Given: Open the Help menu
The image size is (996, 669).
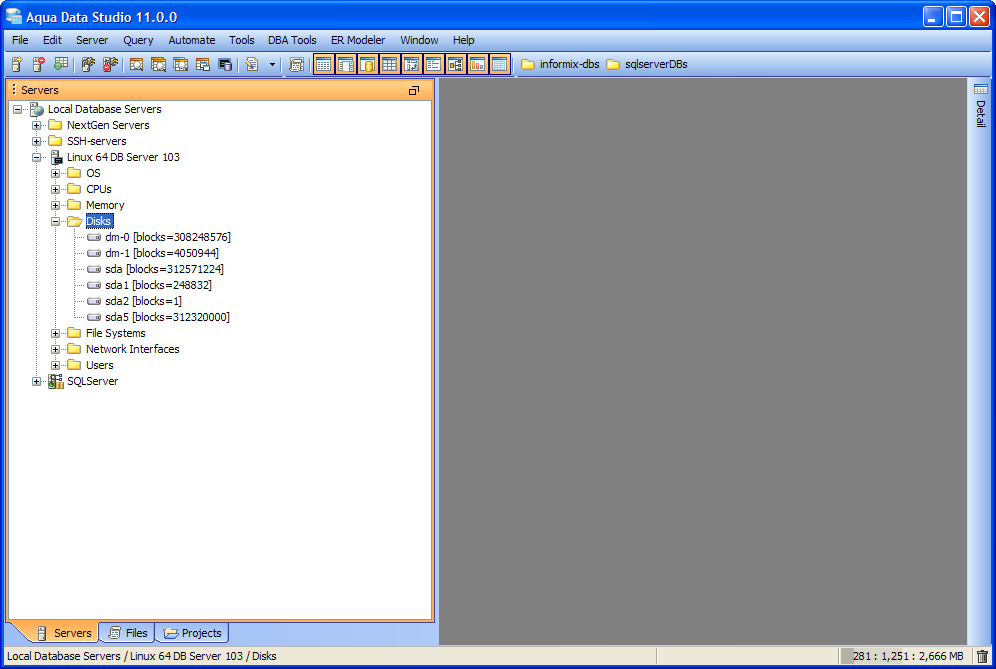Looking at the screenshot, I should [x=464, y=40].
